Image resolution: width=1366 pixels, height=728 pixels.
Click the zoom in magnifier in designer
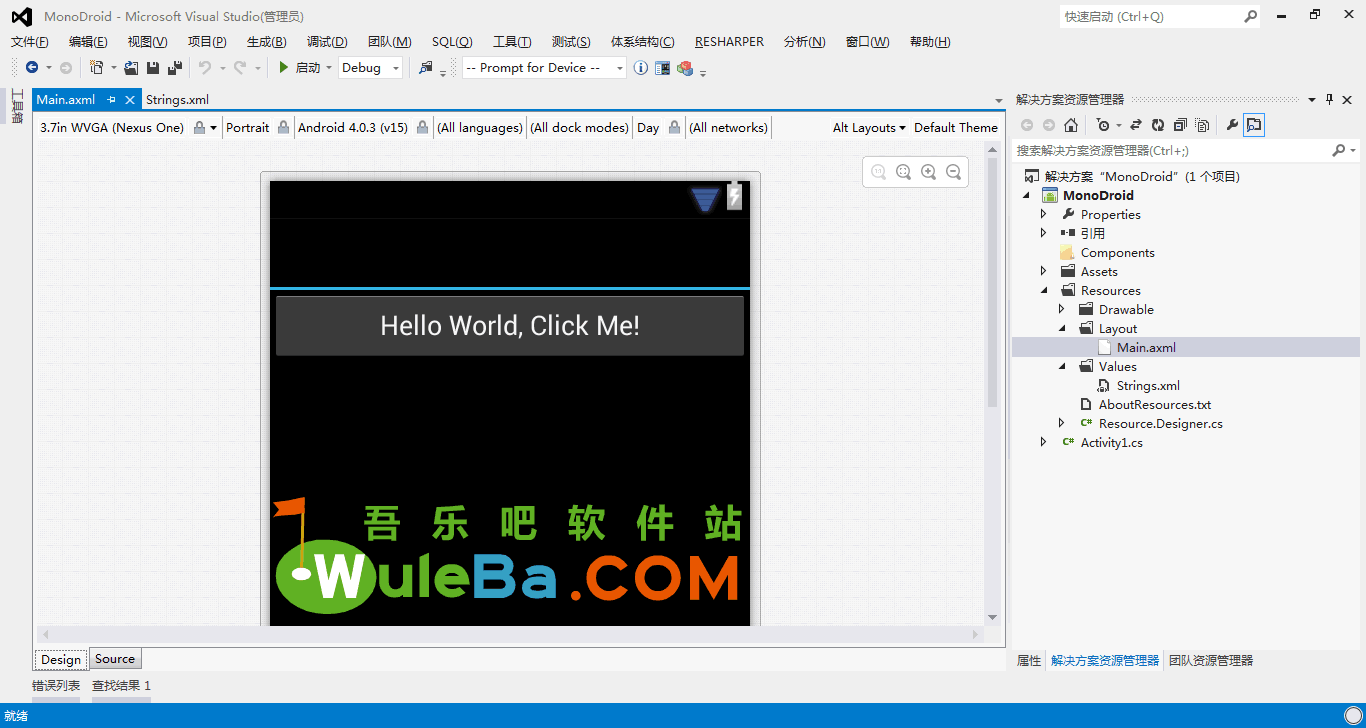pyautogui.click(x=928, y=172)
